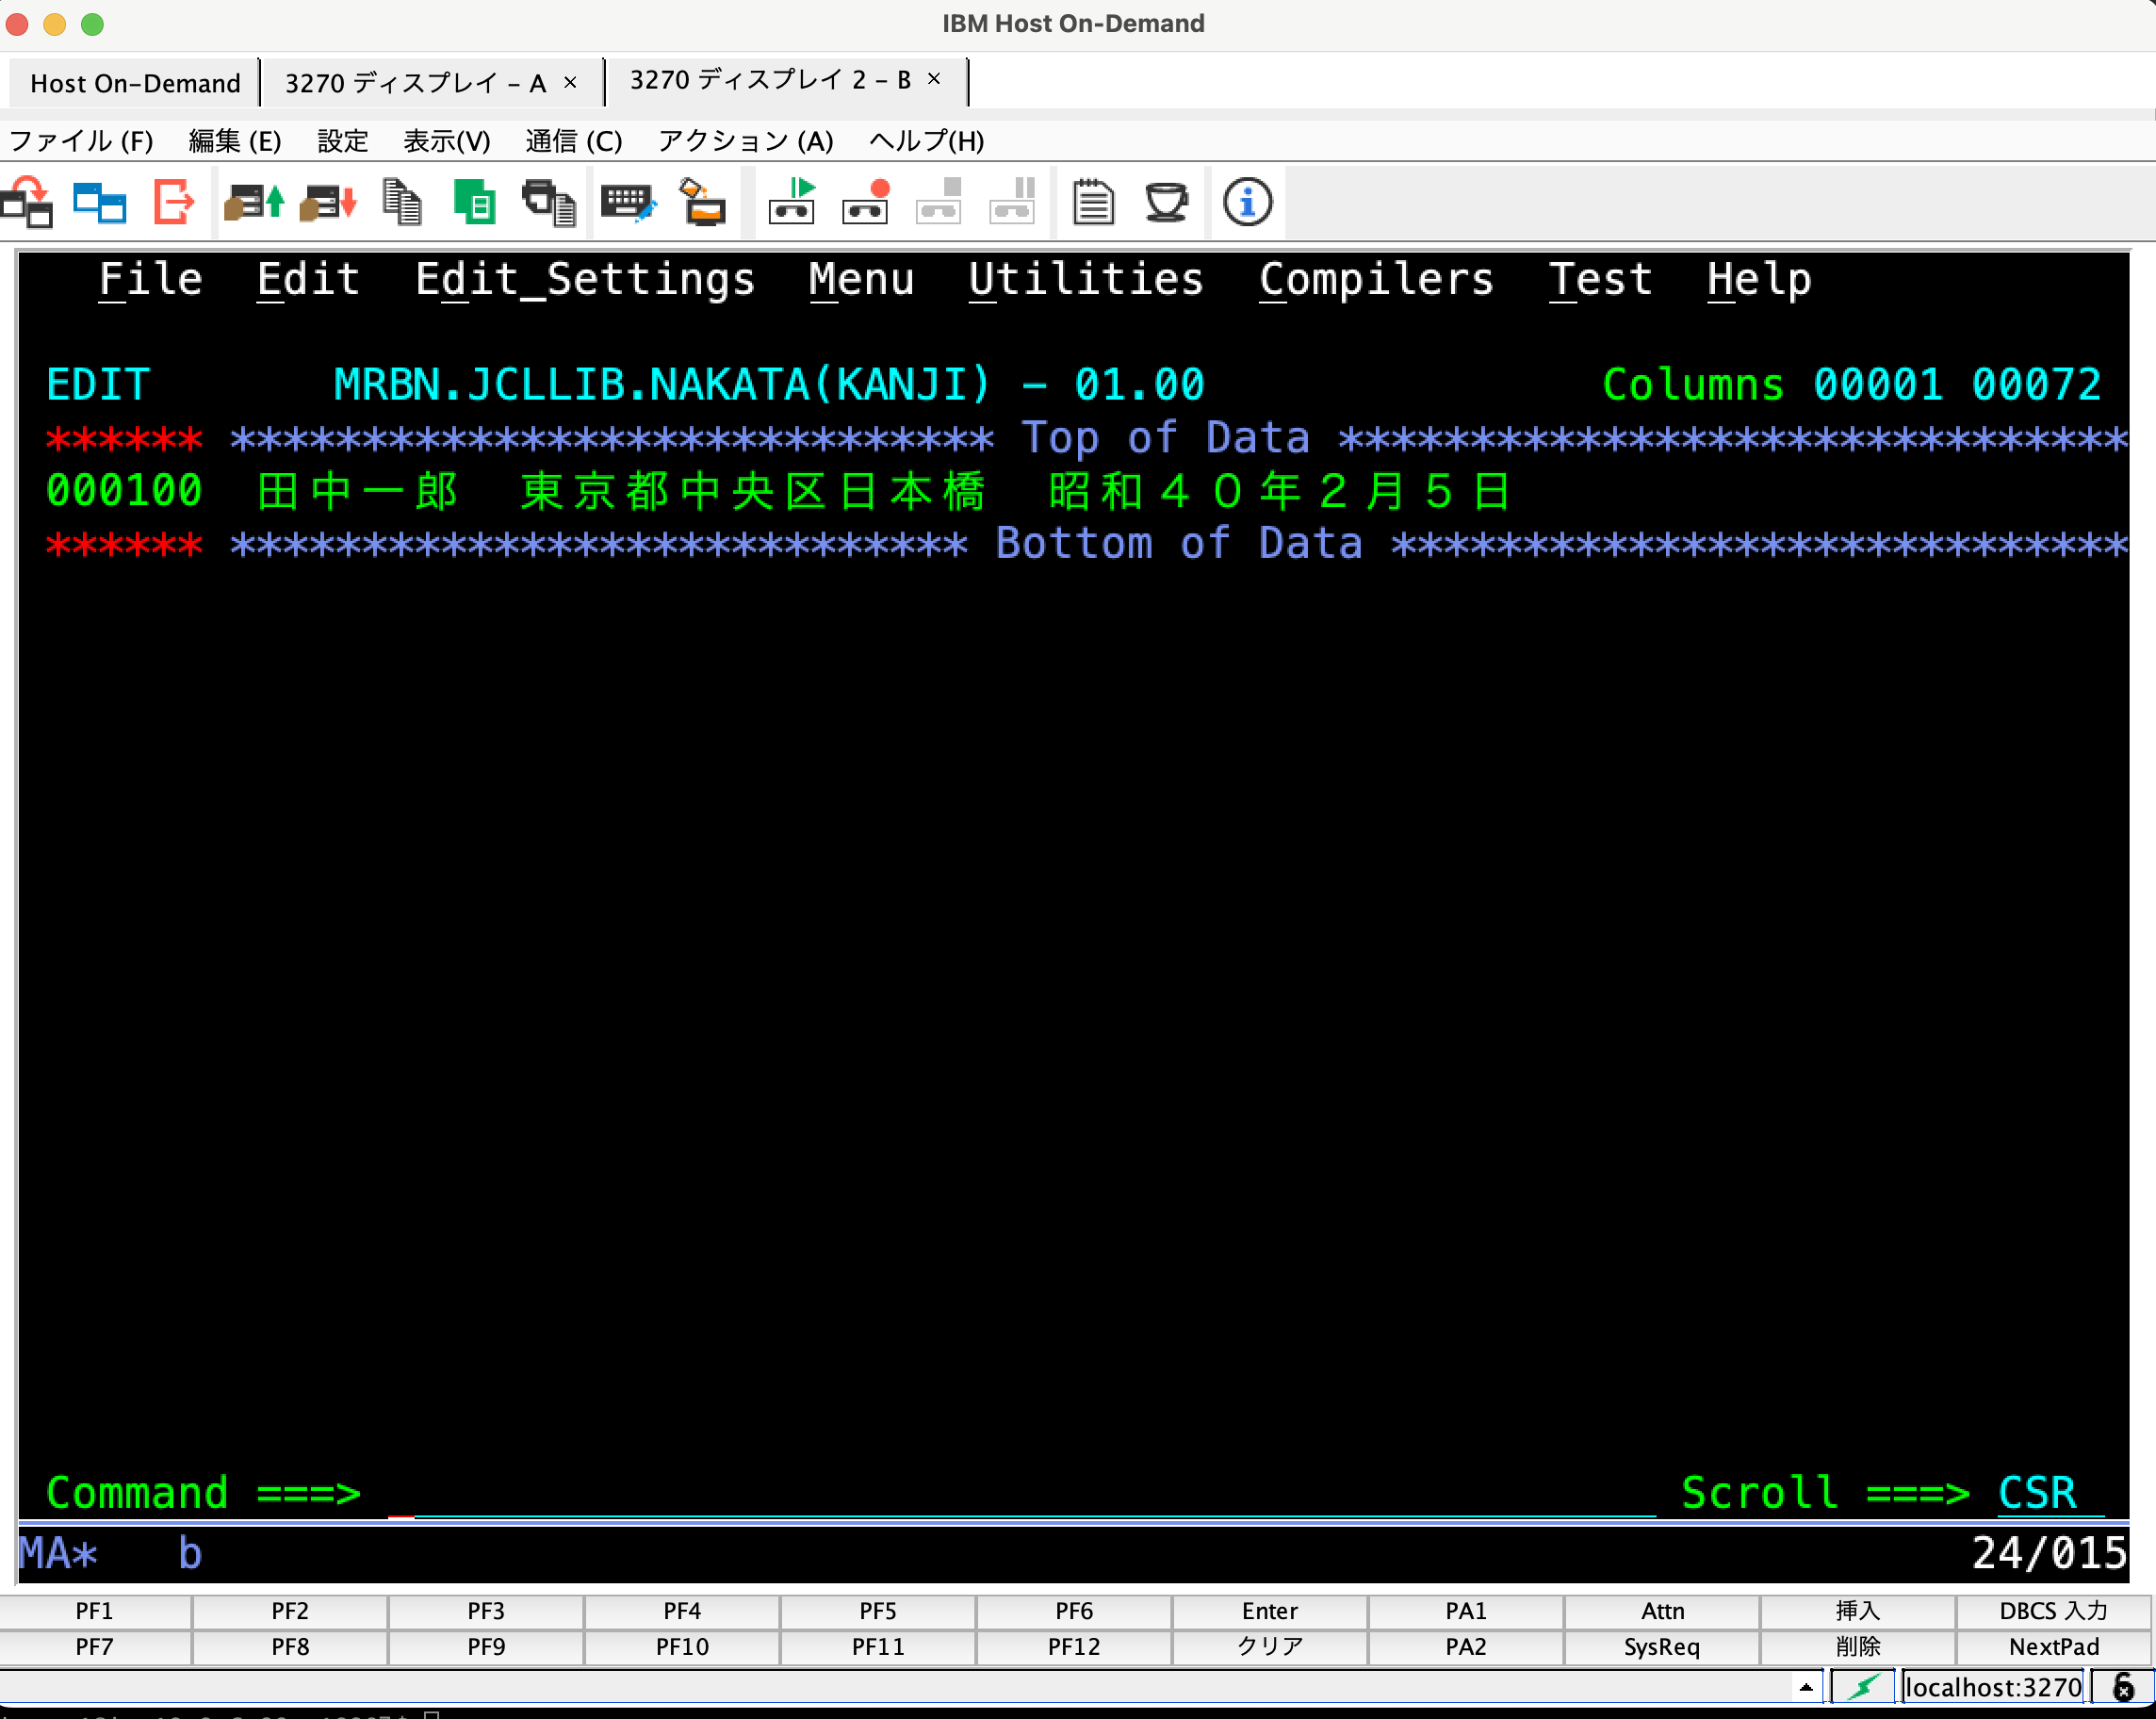The height and width of the screenshot is (1719, 2156).
Task: Click the lock security status icon
Action: pyautogui.click(x=2124, y=1688)
